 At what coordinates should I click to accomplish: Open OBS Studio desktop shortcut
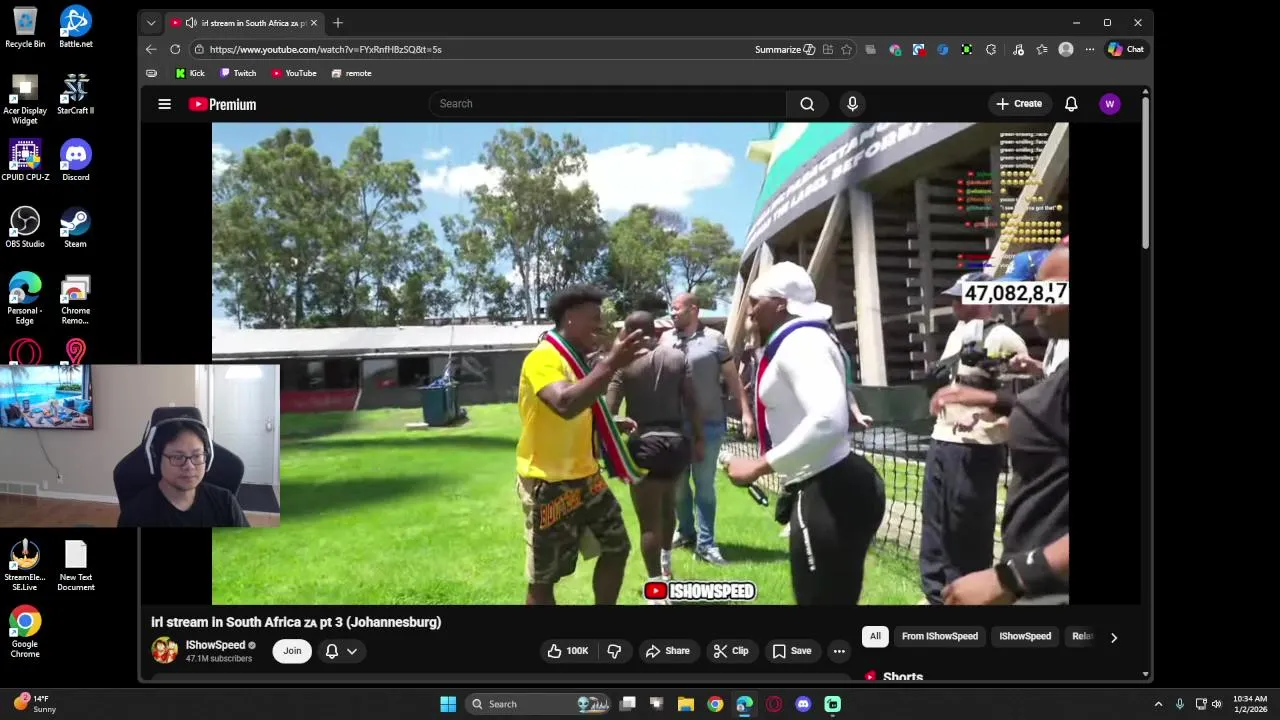(25, 228)
